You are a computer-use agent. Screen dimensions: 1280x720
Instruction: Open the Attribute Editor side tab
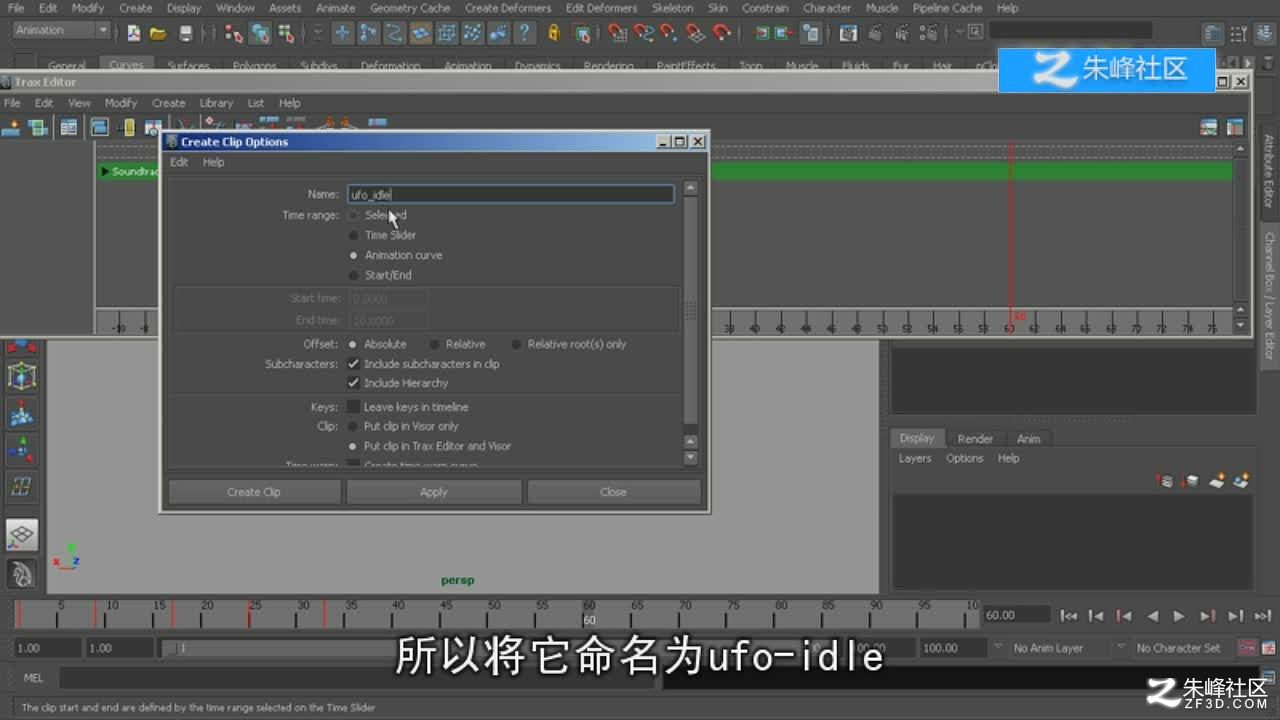pyautogui.click(x=1268, y=171)
